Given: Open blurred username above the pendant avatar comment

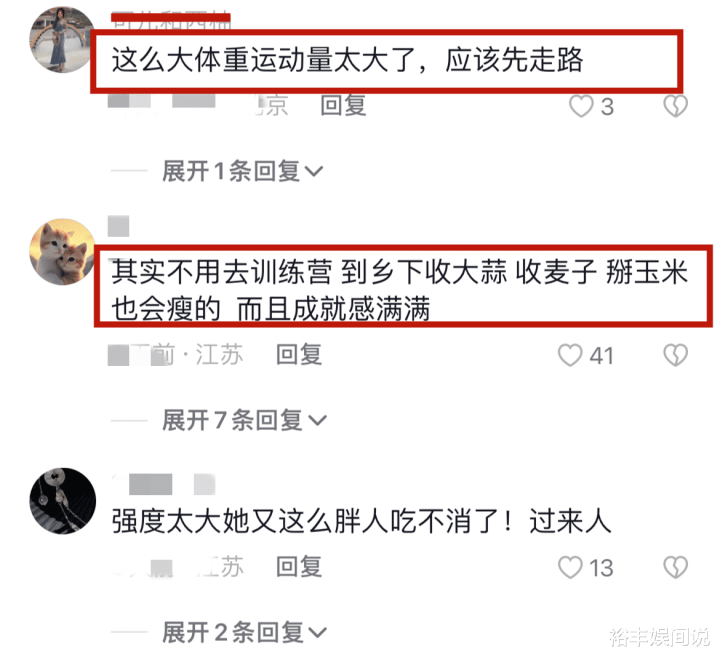Looking at the screenshot, I should click(x=164, y=484).
